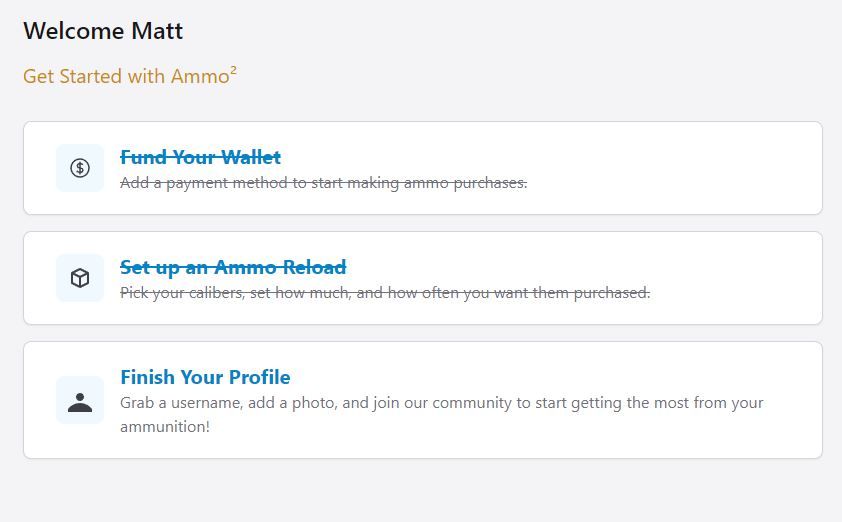Click the word 'ammunition!' in the profile card
842x522 pixels.
point(165,427)
